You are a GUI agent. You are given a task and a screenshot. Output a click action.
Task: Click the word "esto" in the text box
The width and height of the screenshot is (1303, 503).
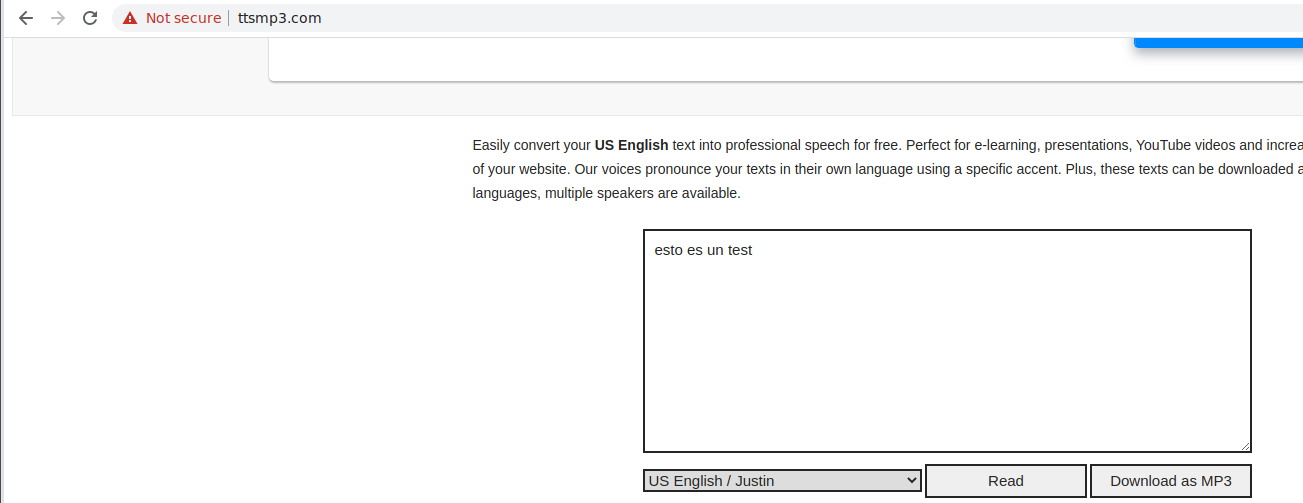click(x=668, y=250)
